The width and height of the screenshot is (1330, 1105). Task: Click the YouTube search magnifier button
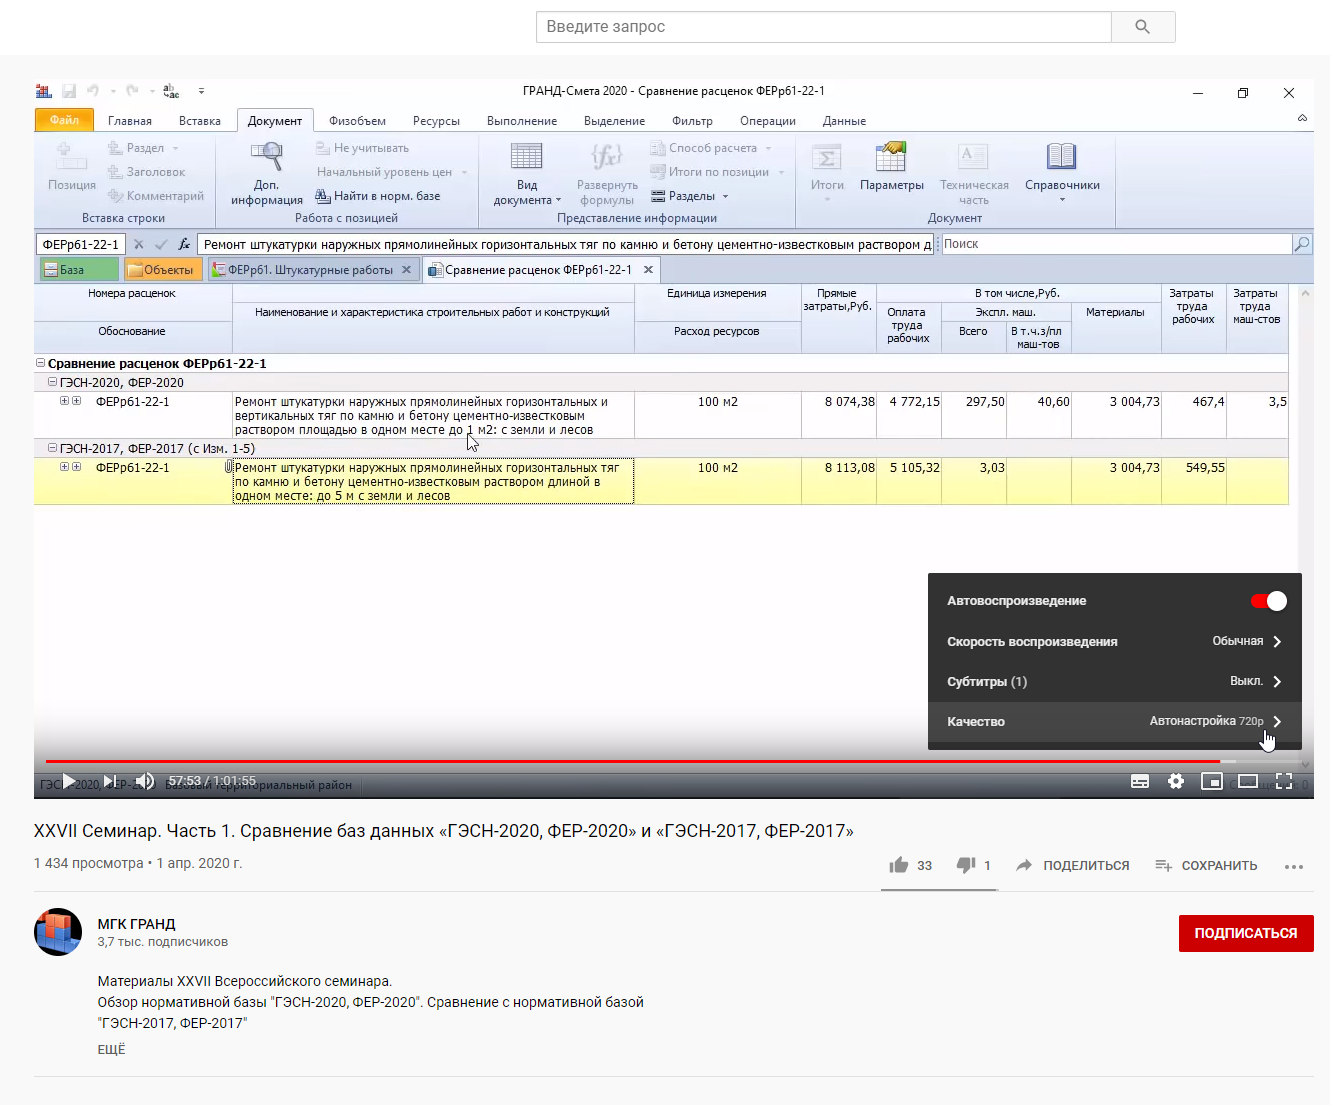(x=1143, y=27)
